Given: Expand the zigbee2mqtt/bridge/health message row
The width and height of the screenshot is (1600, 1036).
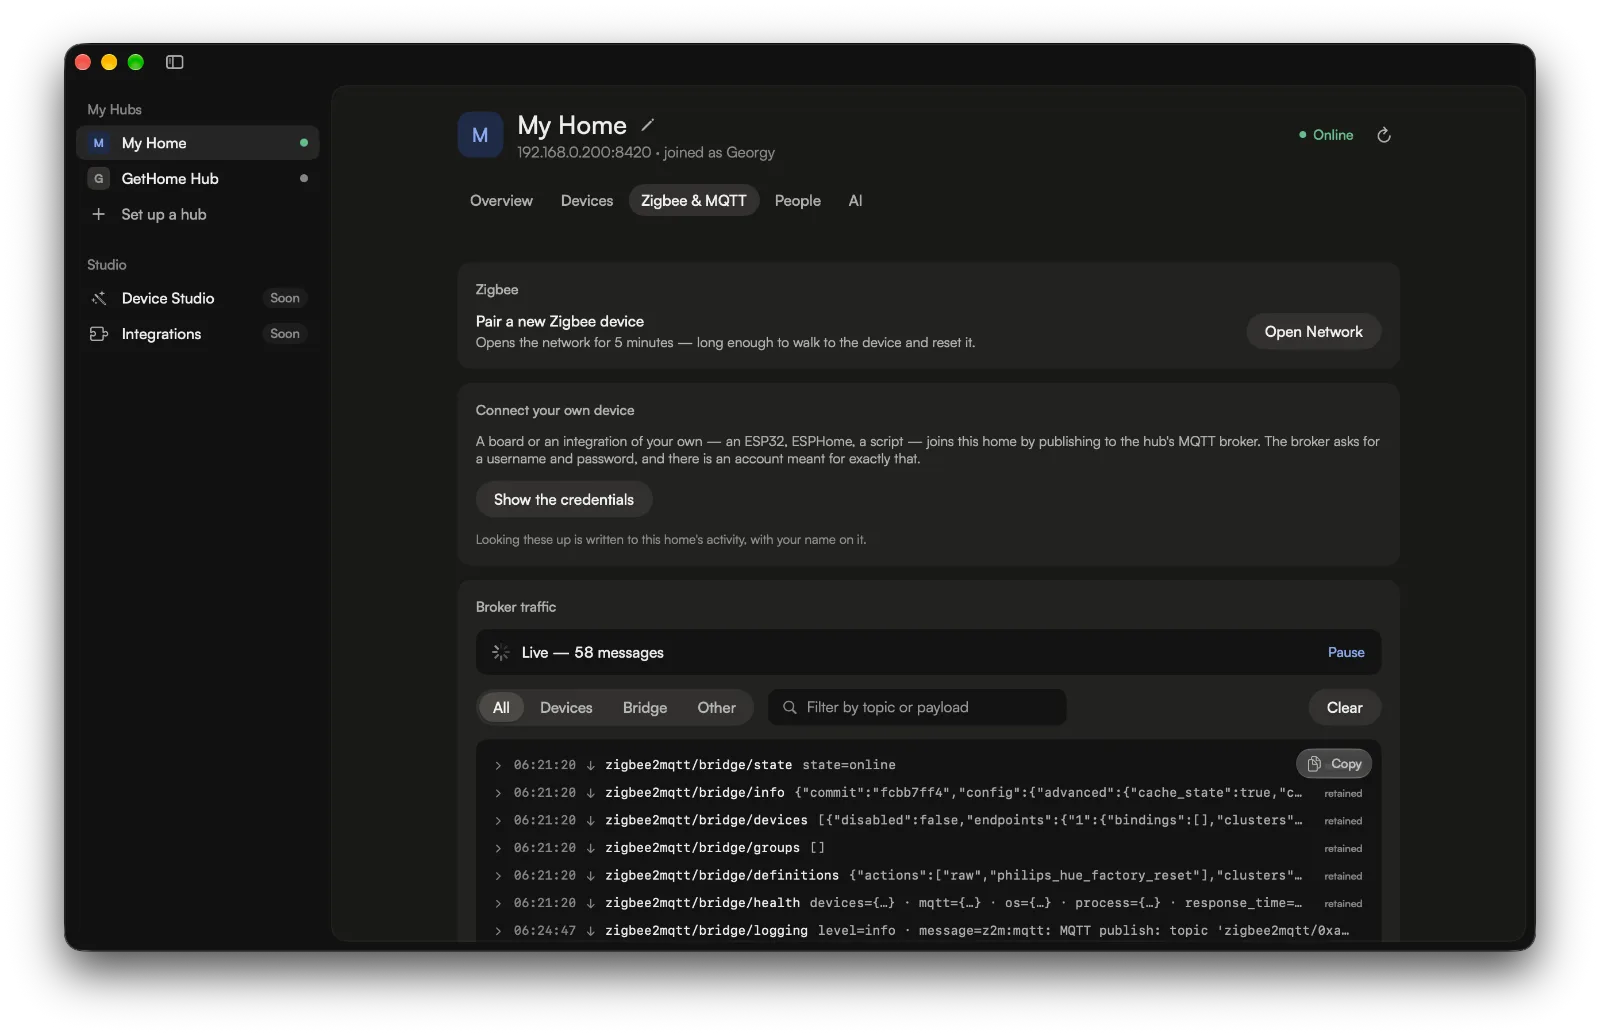Looking at the screenshot, I should click(x=498, y=903).
